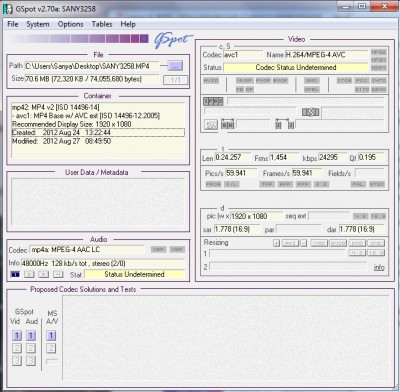Click Resizing row 1 output field
Screen dimensions: 400x392
(x=277, y=254)
